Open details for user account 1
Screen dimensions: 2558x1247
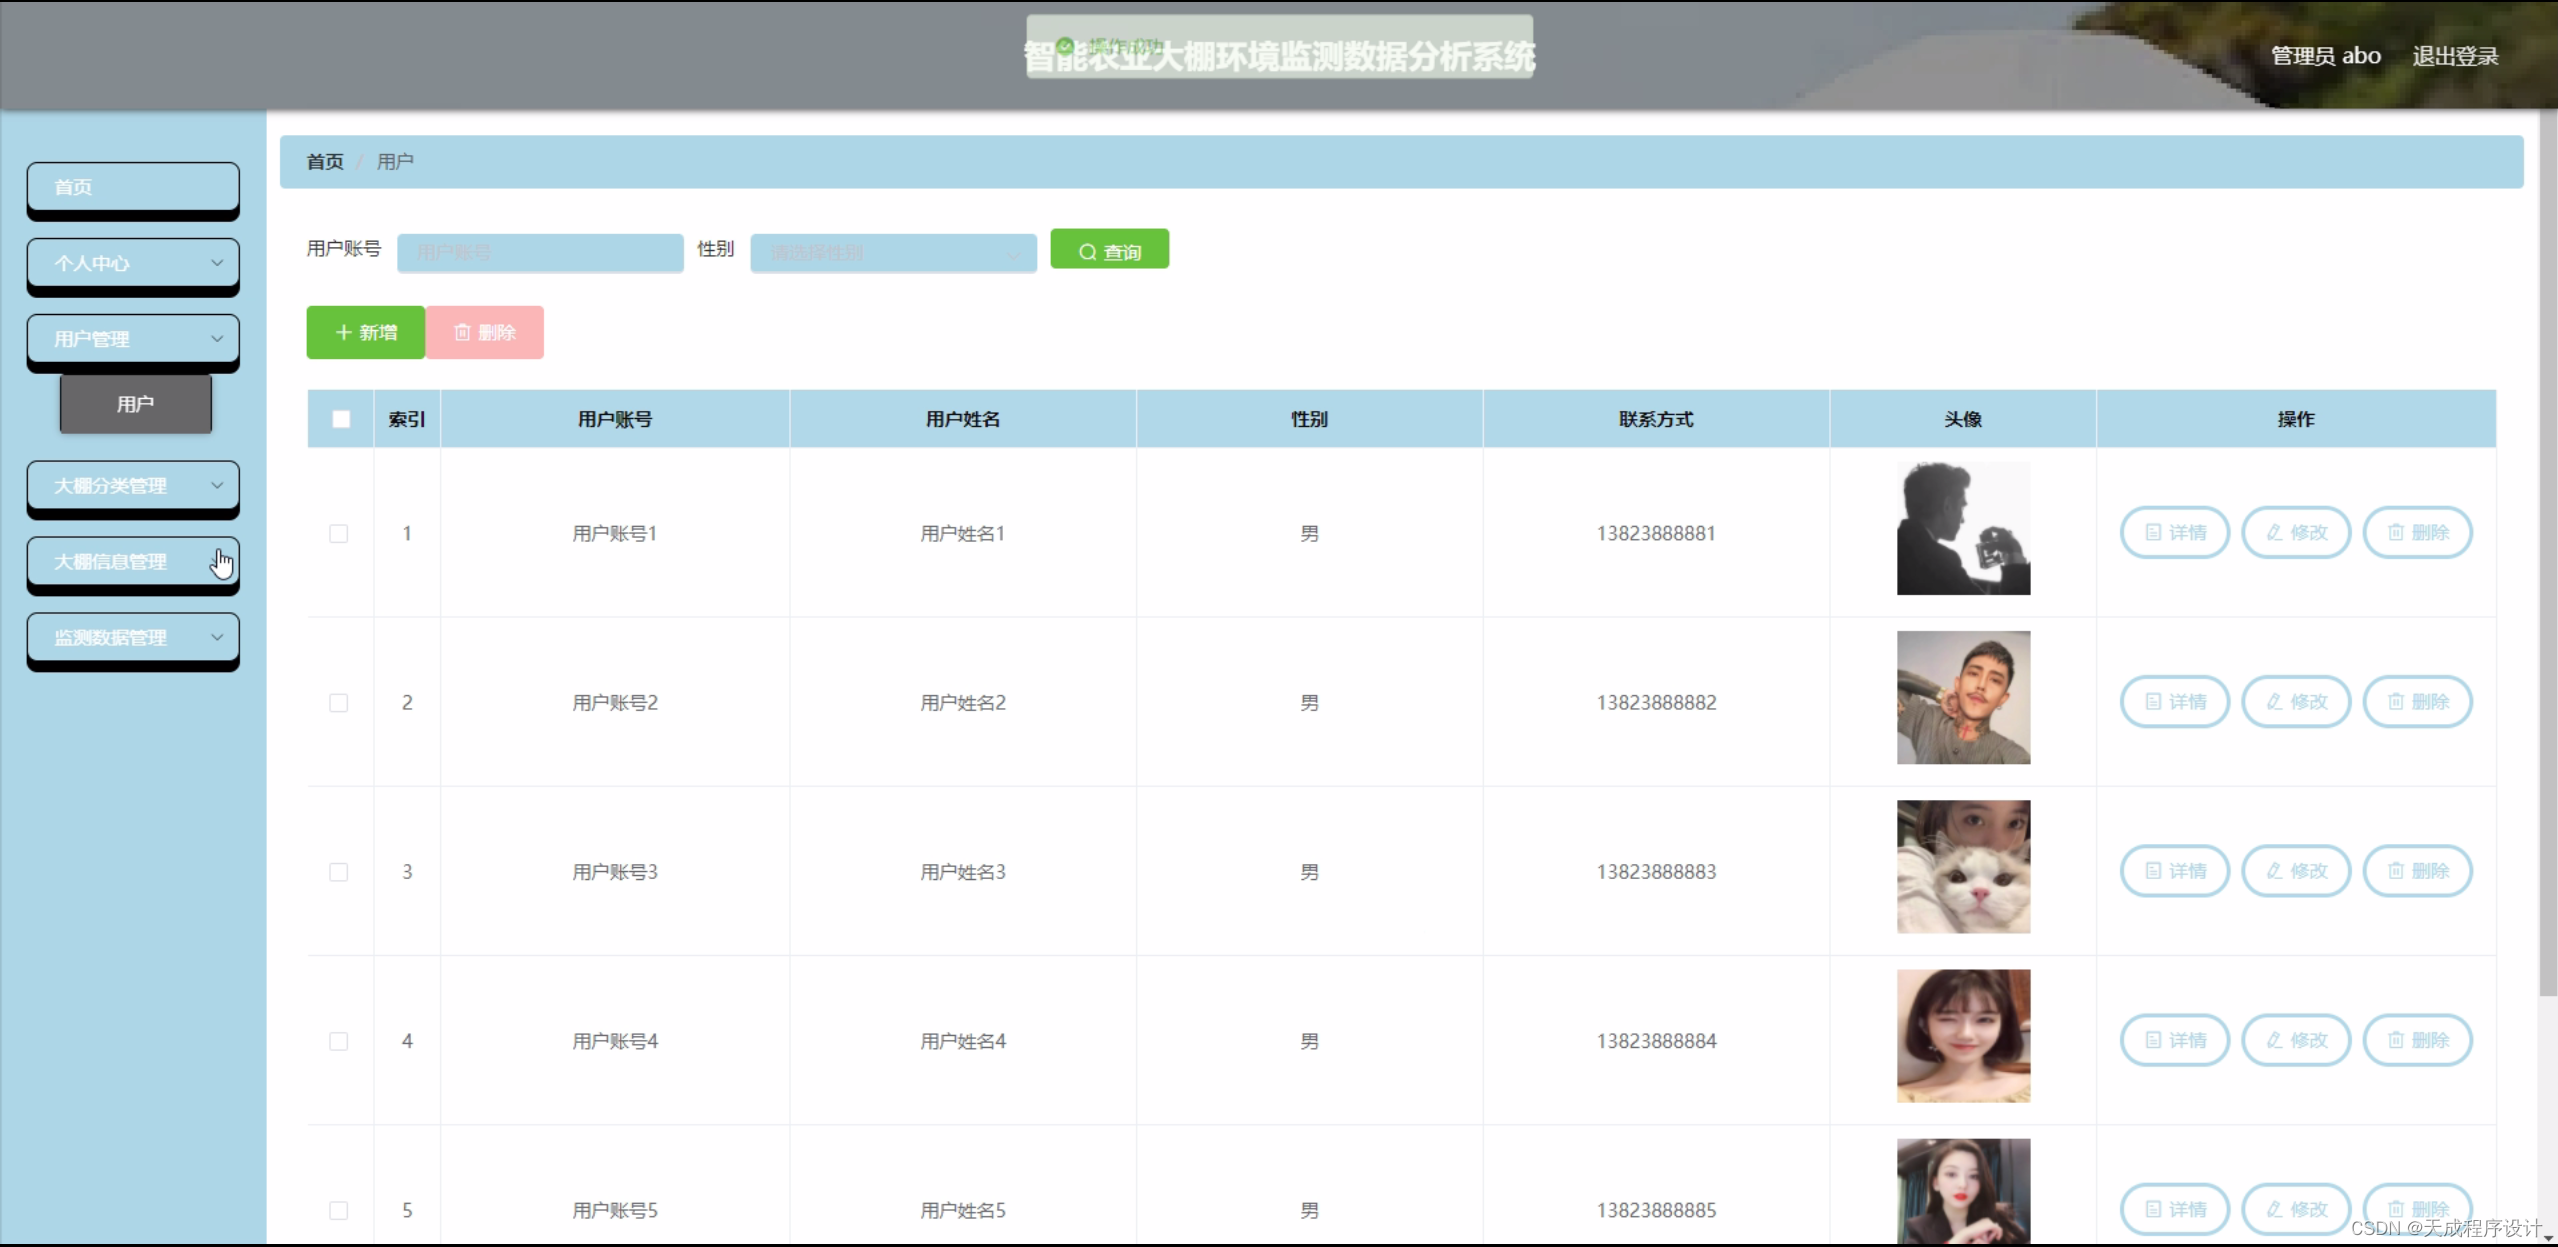[2175, 532]
